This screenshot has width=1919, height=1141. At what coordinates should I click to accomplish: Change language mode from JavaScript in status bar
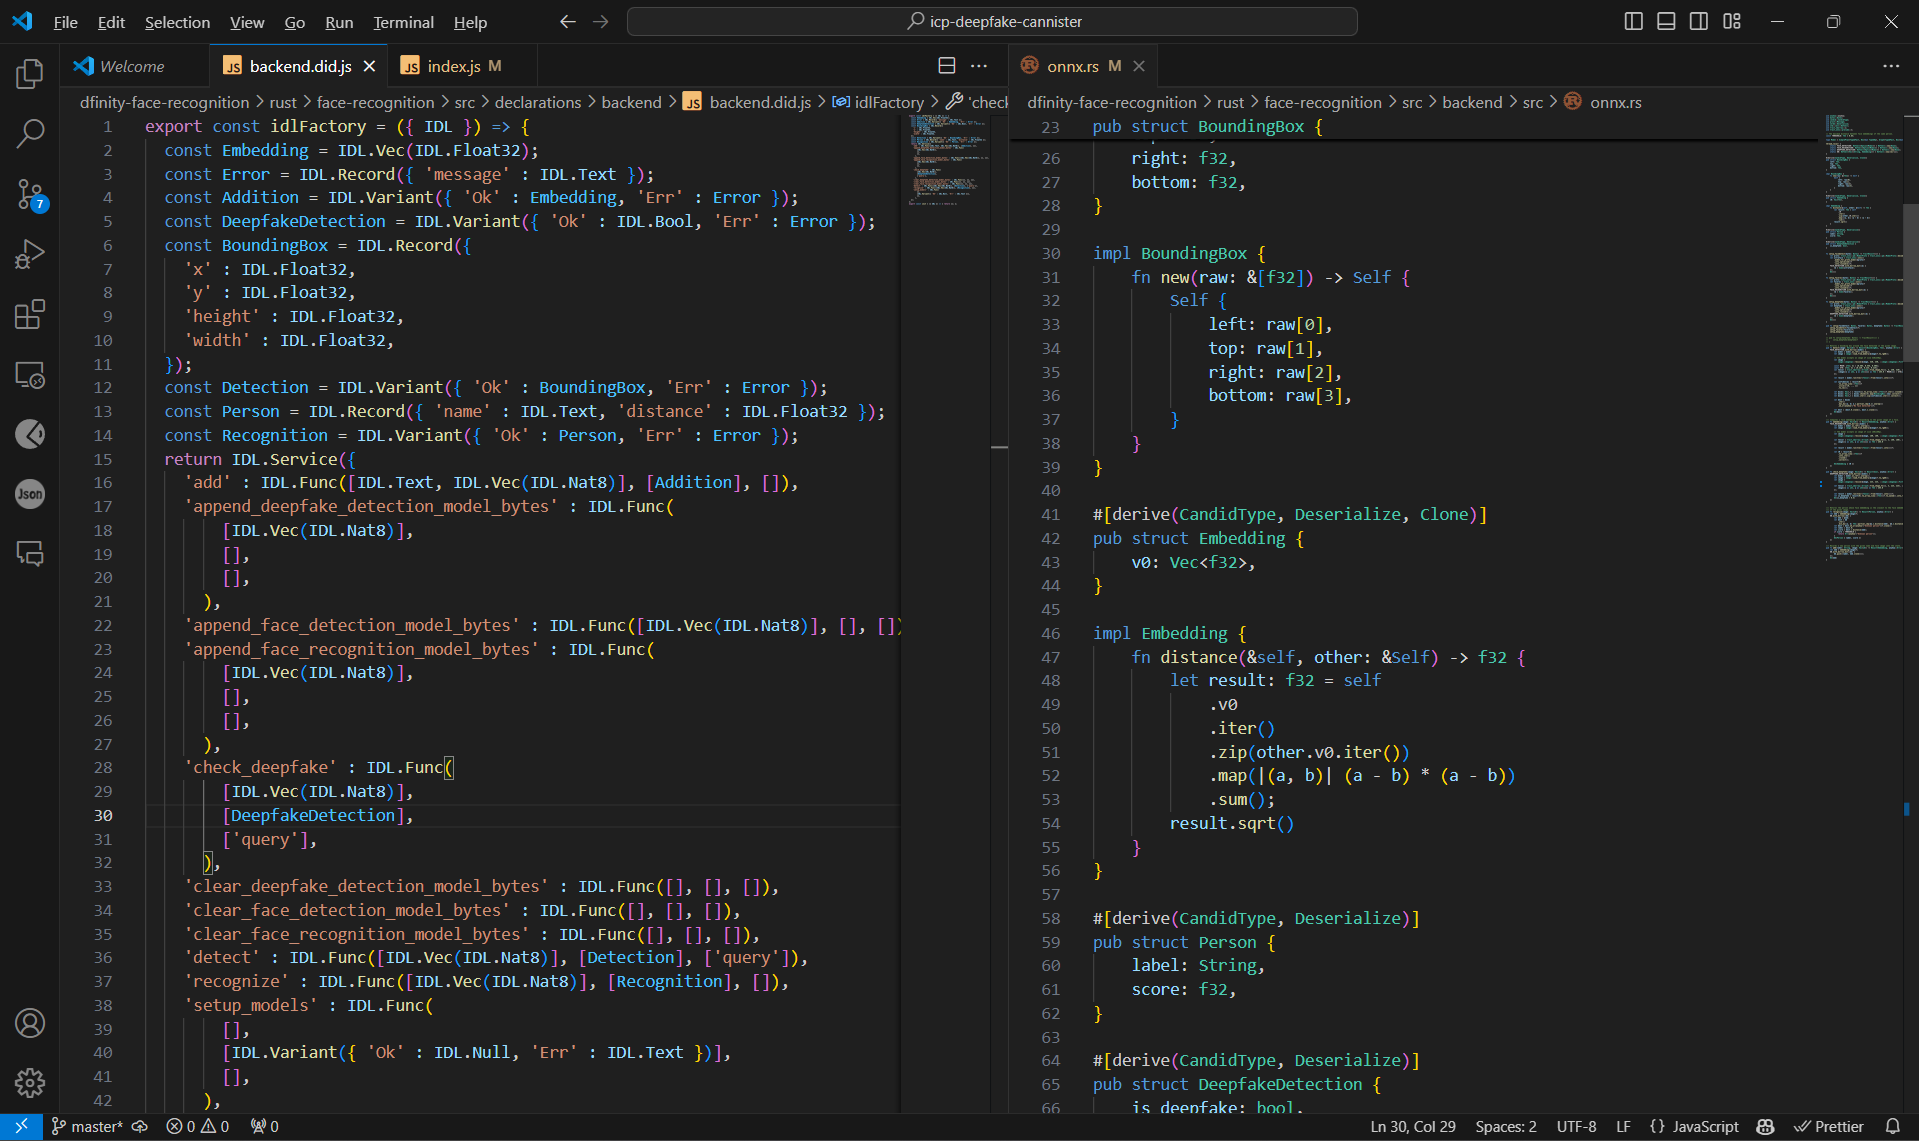click(x=1705, y=1126)
